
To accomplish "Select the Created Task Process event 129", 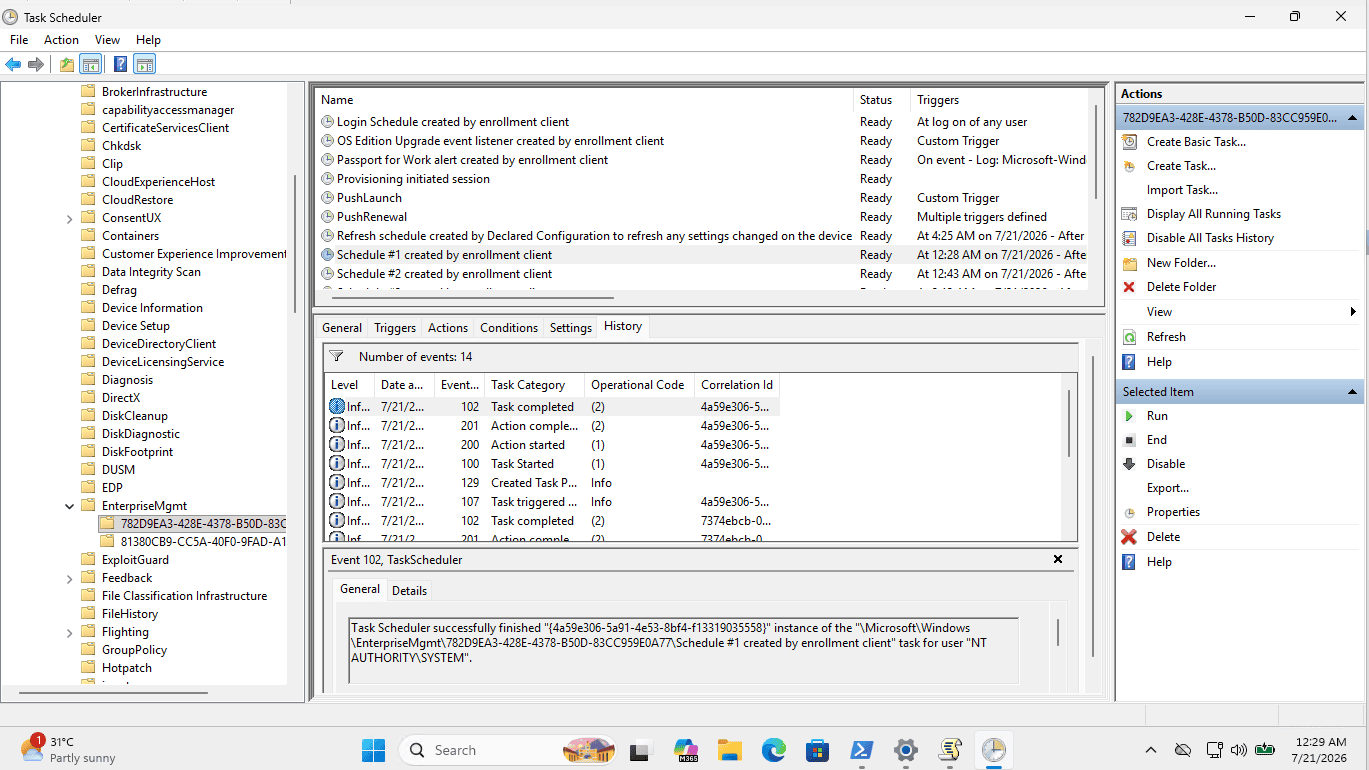I will [553, 483].
